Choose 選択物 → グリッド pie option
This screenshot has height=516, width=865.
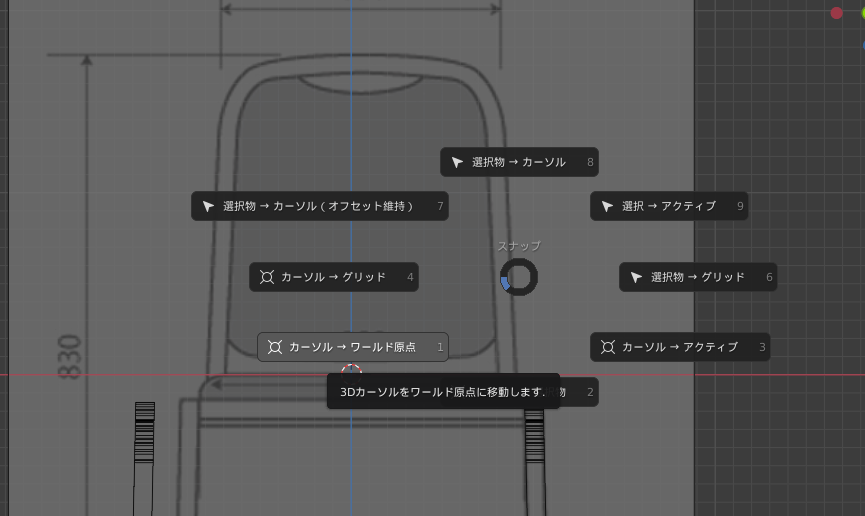pyautogui.click(x=698, y=276)
